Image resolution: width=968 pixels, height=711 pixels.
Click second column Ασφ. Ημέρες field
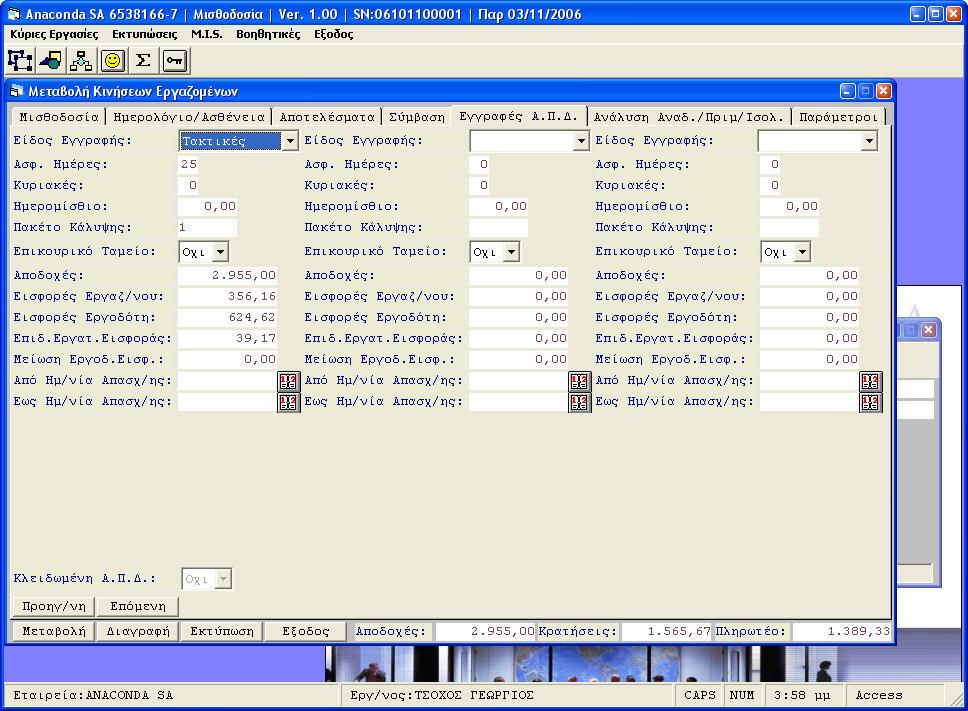(x=480, y=164)
